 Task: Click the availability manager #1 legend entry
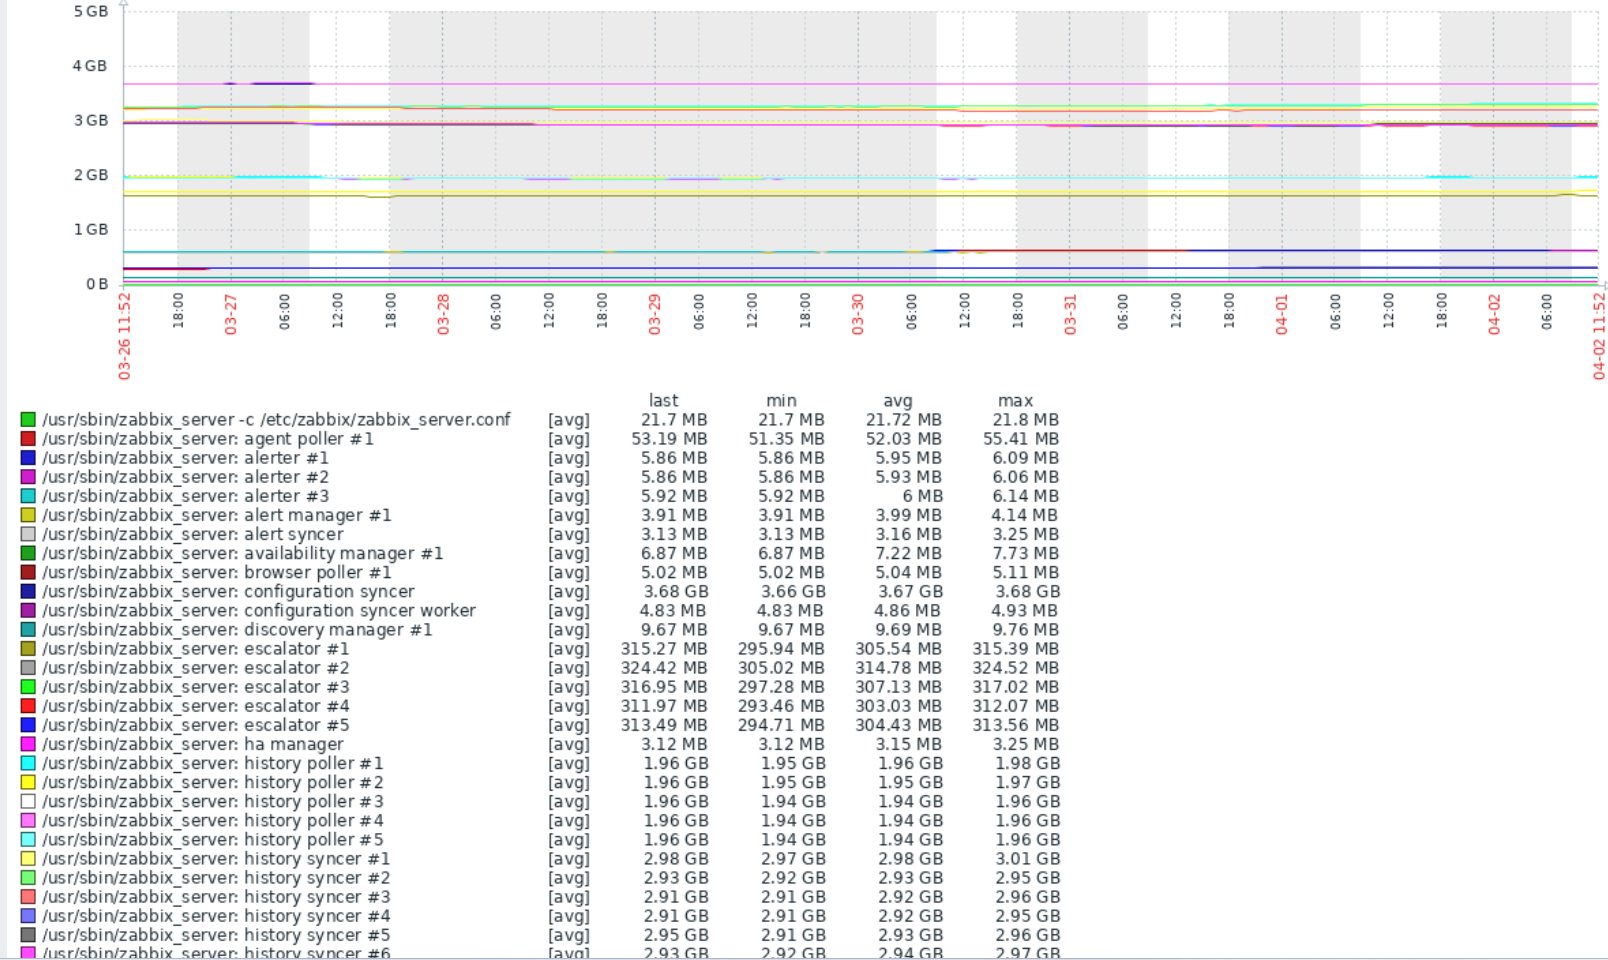[242, 553]
